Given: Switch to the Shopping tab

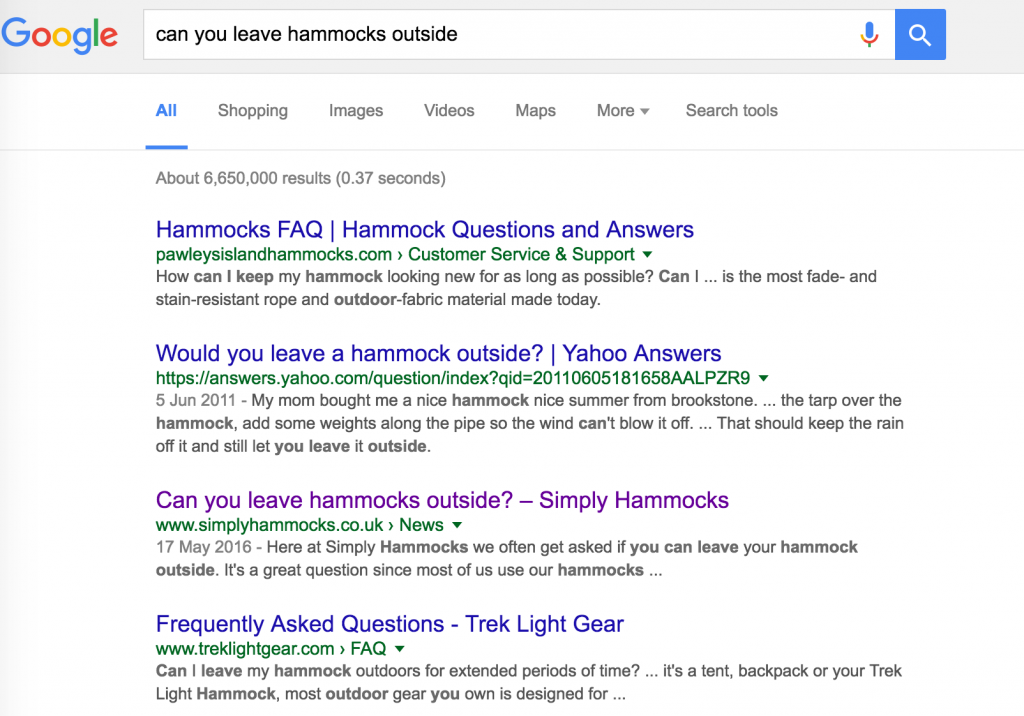Looking at the screenshot, I should [253, 111].
